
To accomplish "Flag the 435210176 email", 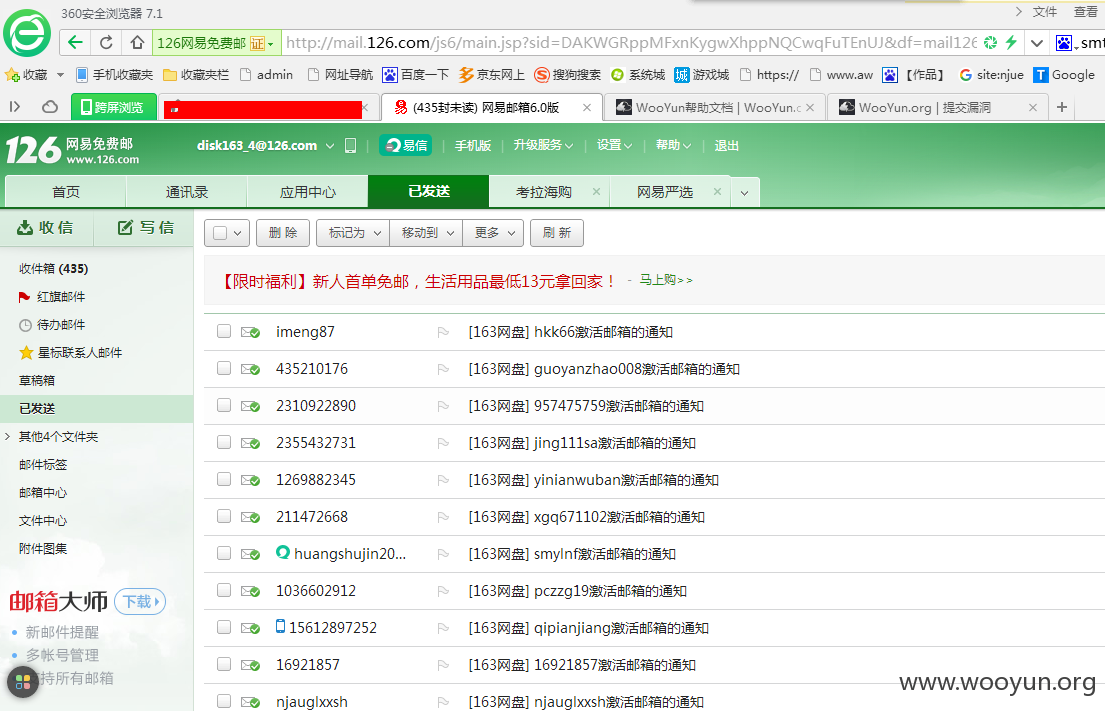I will click(x=443, y=369).
